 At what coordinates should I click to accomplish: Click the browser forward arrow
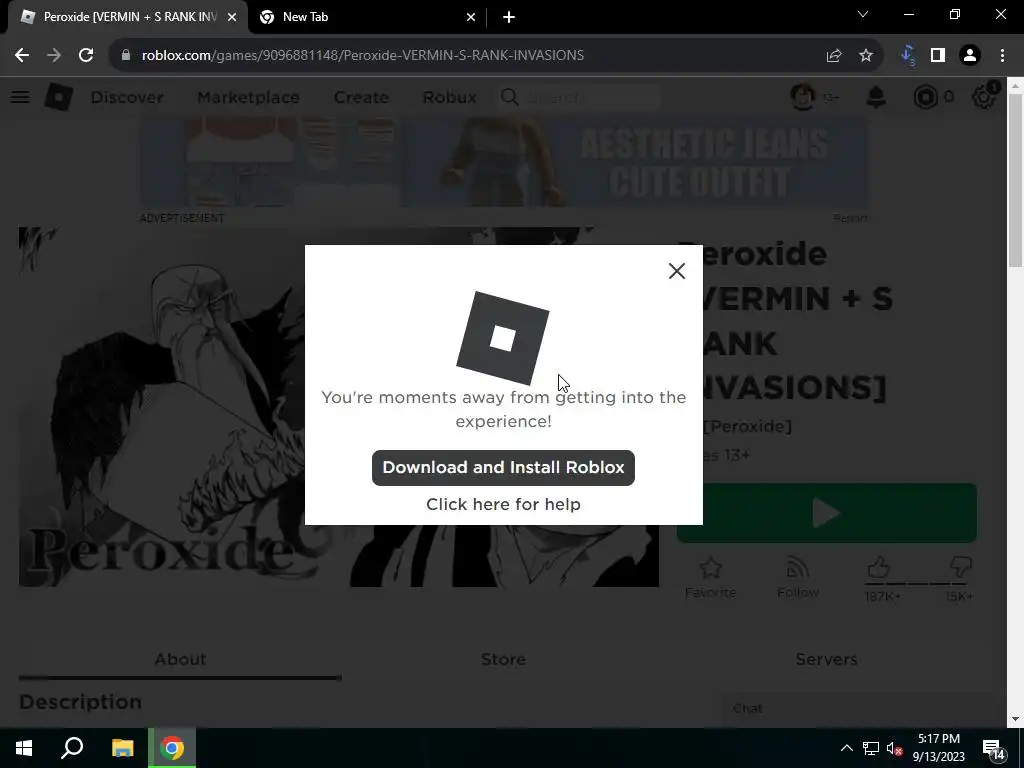pos(54,56)
